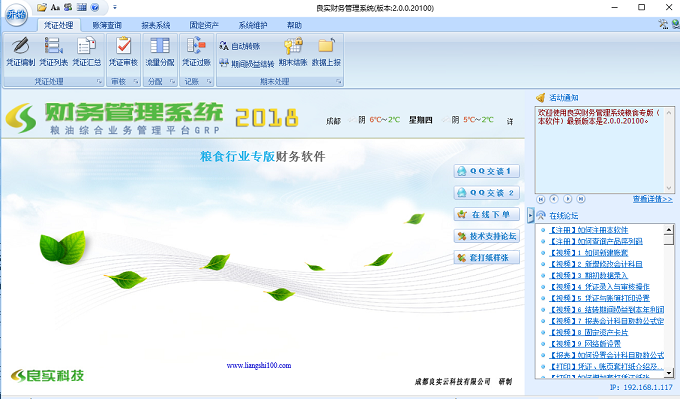Open the 期末结账 period-end closing icon
This screenshot has height=399, width=680.
coord(293,52)
